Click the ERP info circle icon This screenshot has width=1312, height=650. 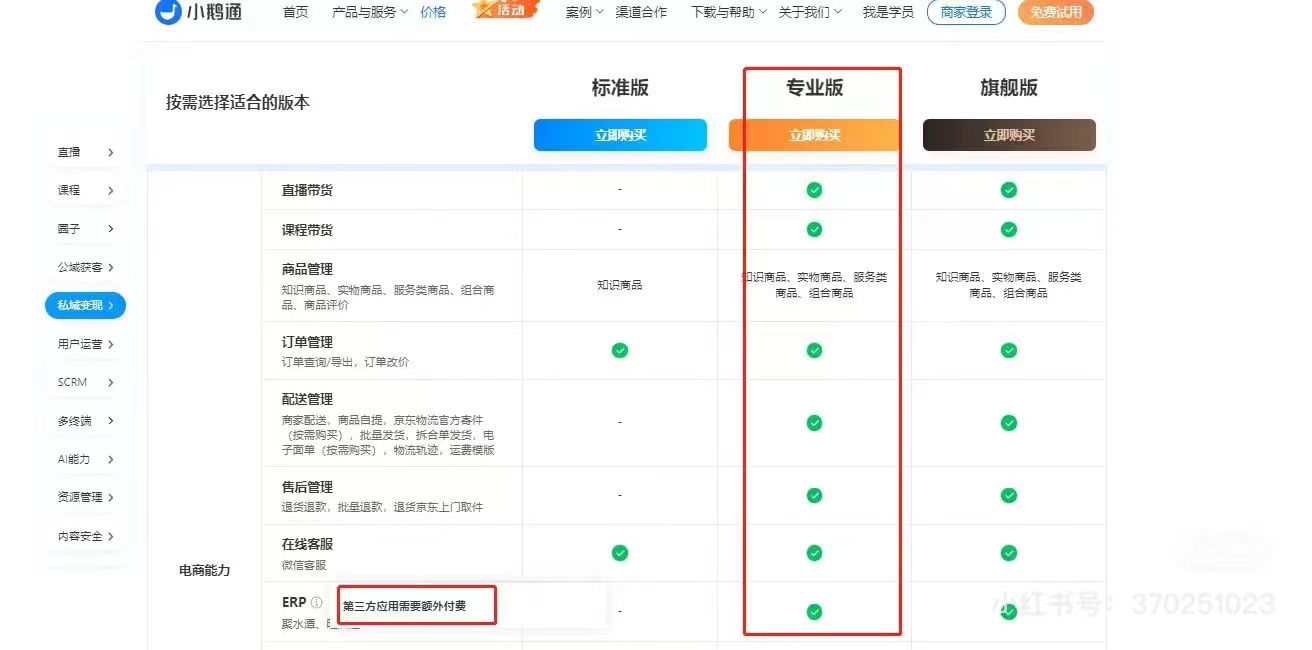coord(316,603)
